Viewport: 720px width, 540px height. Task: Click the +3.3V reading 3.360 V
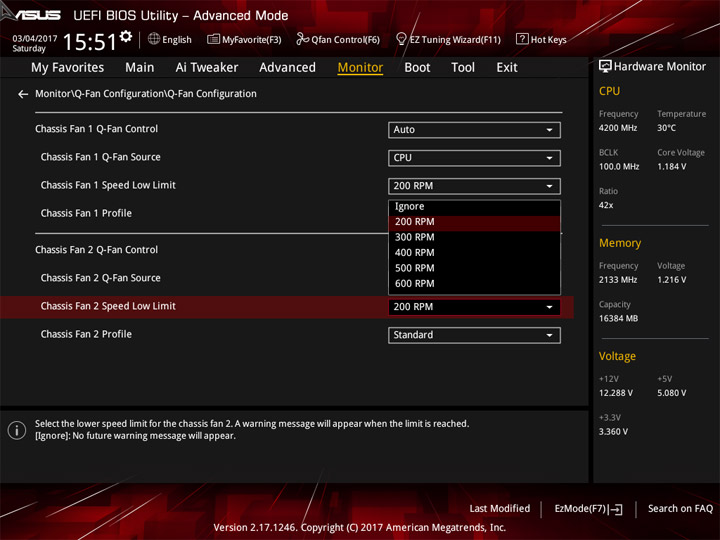click(x=613, y=432)
